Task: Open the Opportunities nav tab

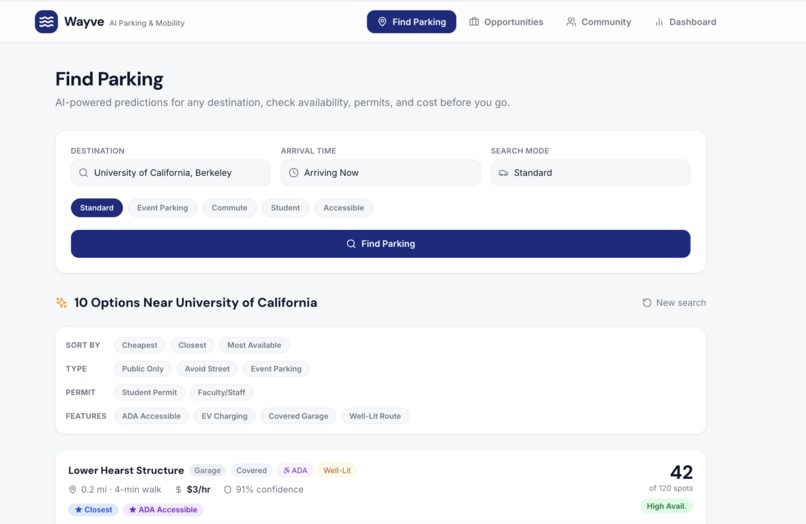Action: click(x=506, y=22)
